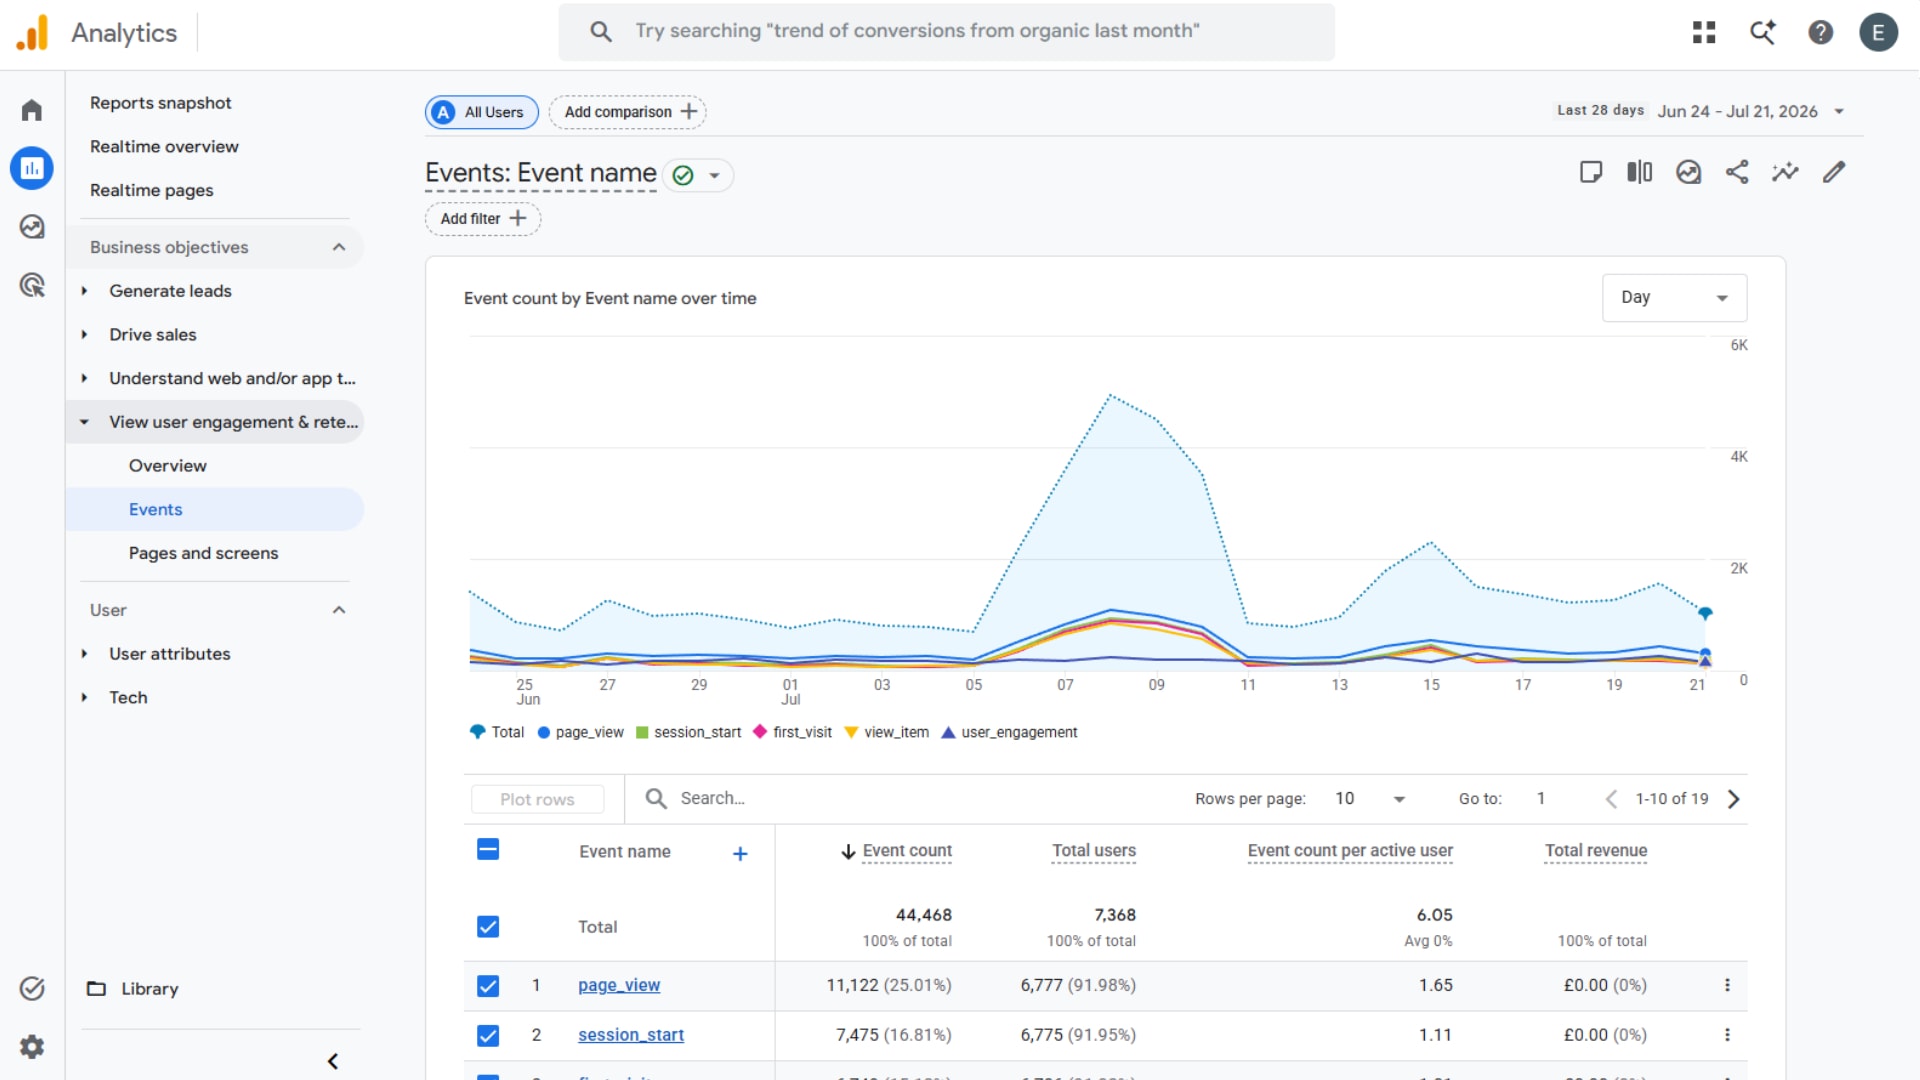
Task: Open the engagement Overview report
Action: tap(167, 466)
